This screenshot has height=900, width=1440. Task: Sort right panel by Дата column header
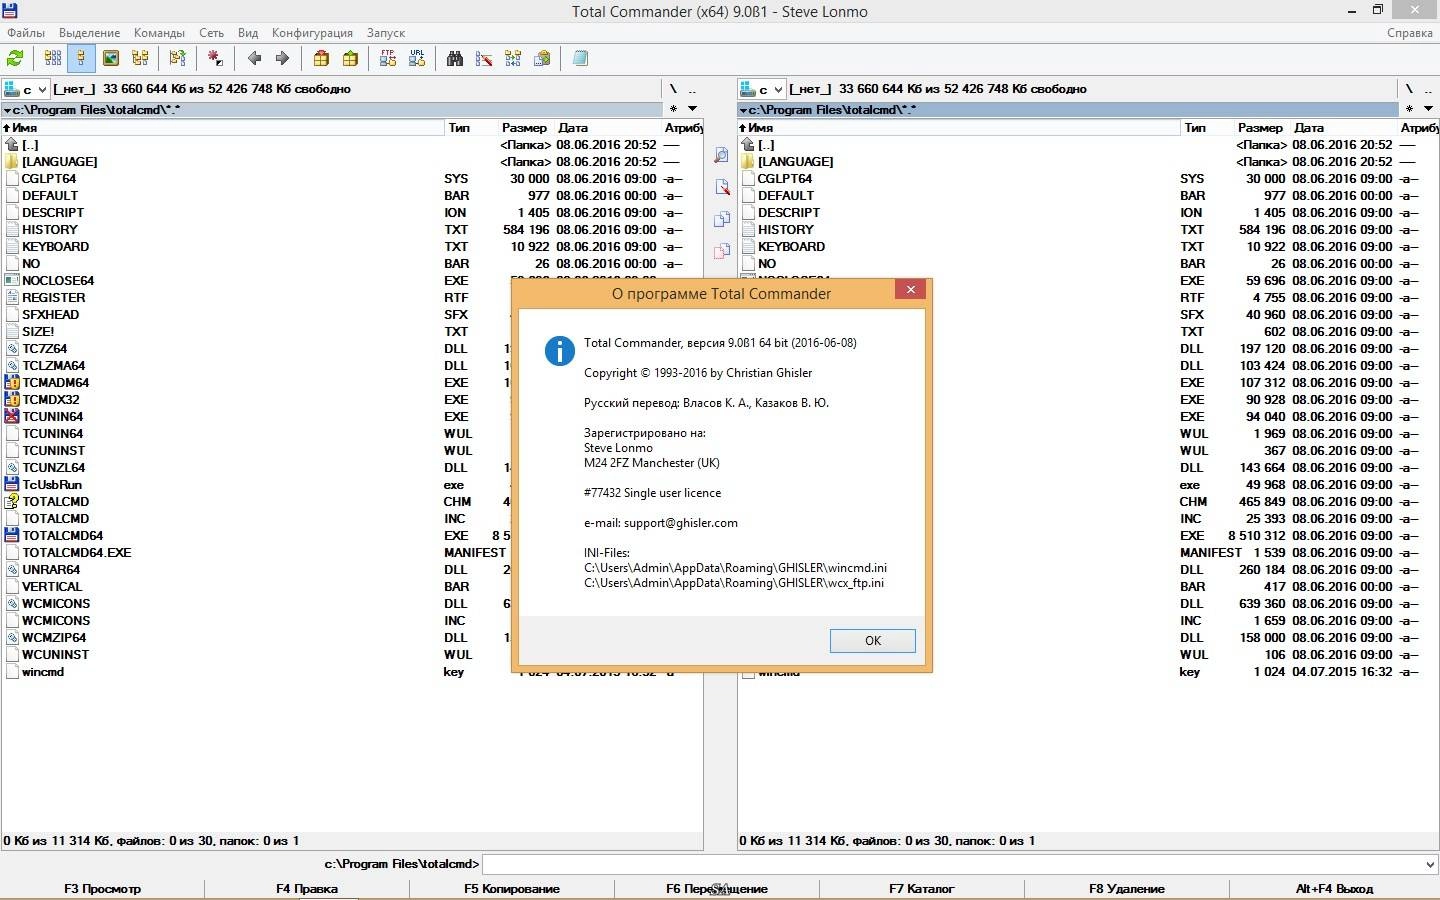coord(1344,128)
